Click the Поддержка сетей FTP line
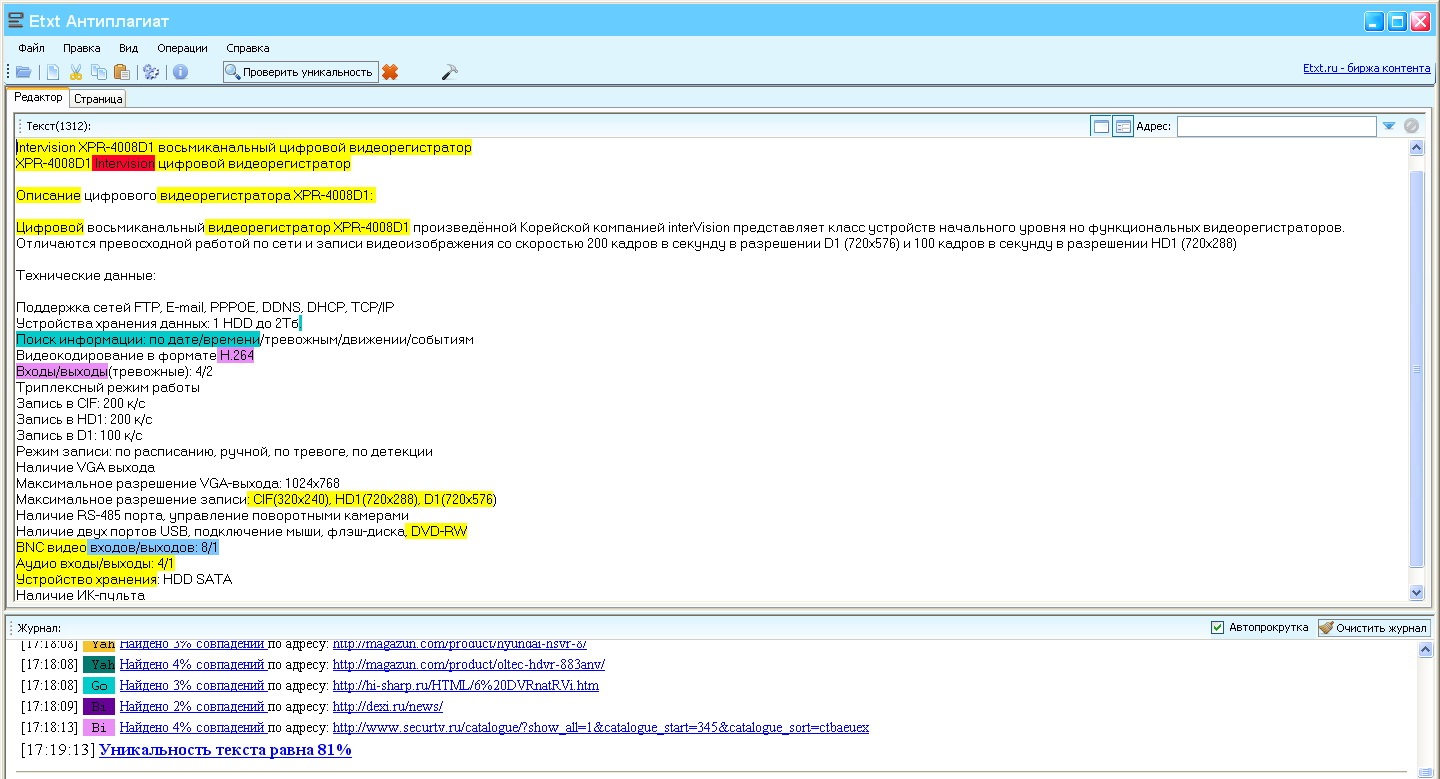 tap(205, 307)
